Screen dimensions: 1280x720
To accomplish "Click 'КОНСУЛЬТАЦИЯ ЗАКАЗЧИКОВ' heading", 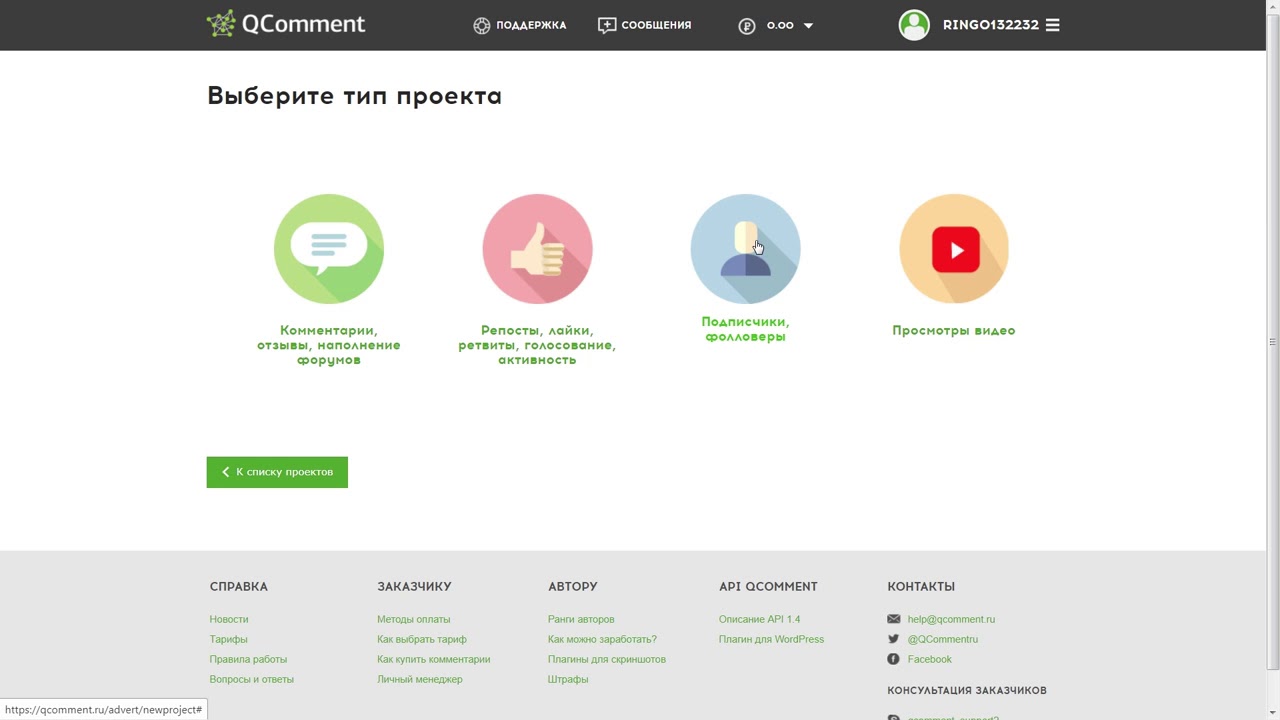I will 967,691.
